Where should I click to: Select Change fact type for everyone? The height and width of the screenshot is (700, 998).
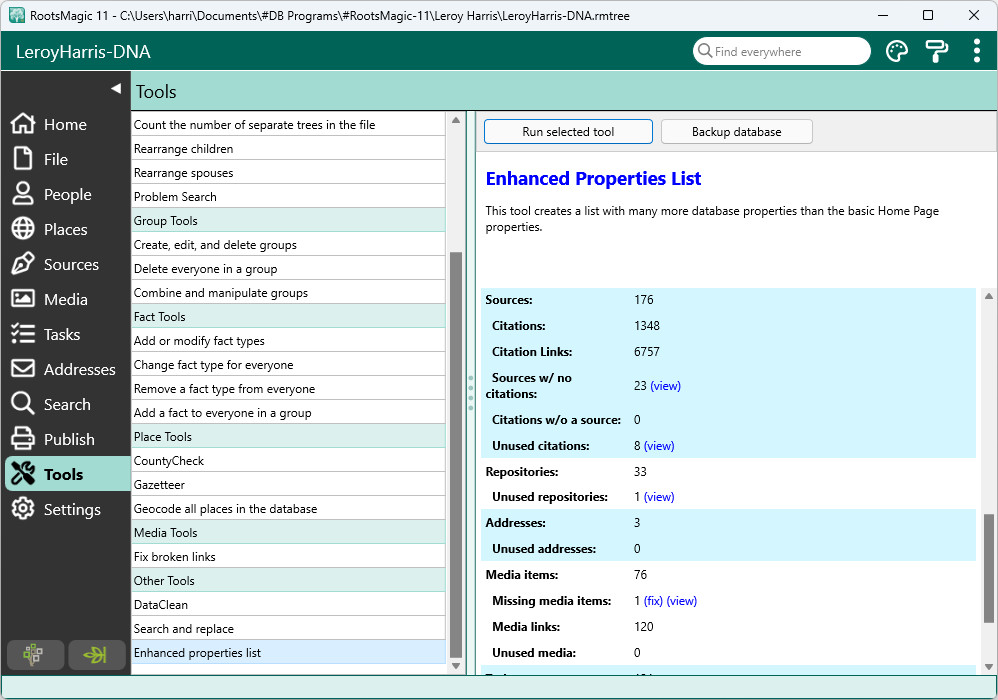288,365
